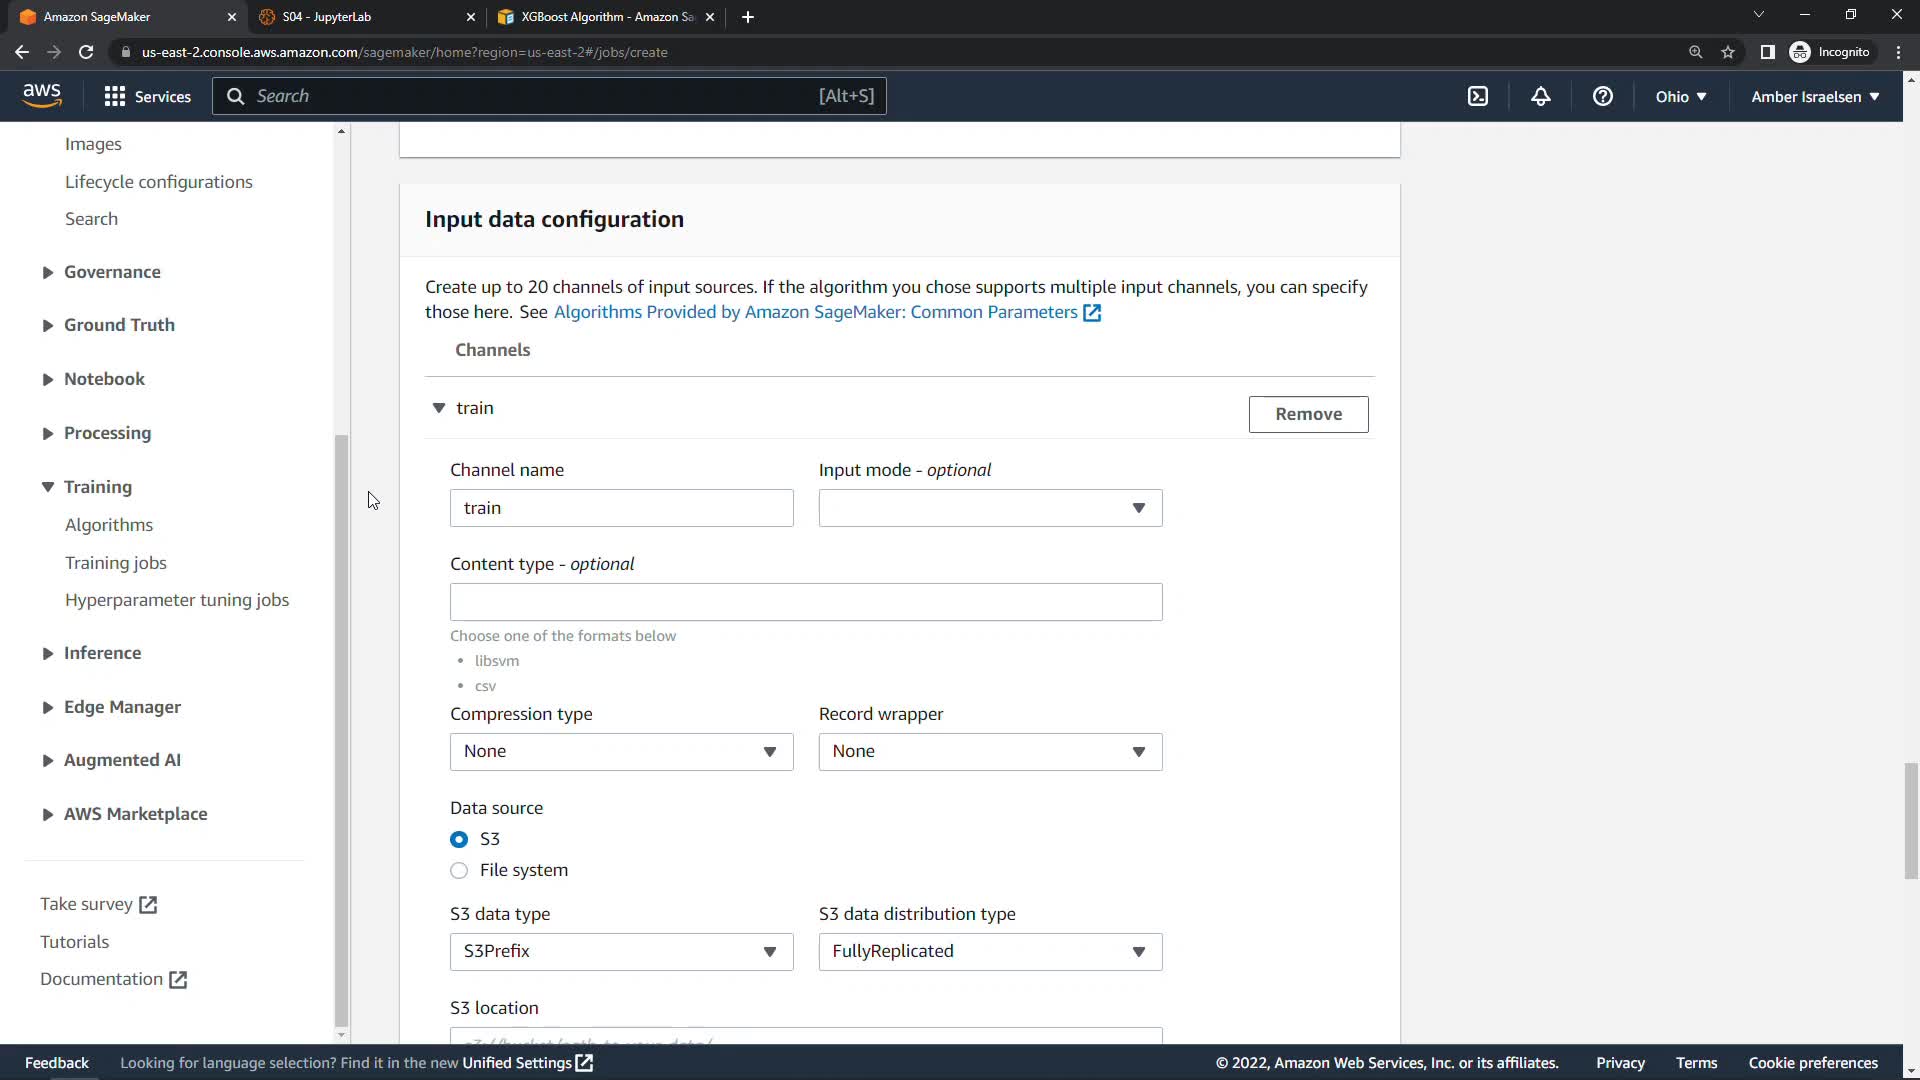This screenshot has width=1920, height=1080.
Task: Click the page's vertical scrollbar thumb
Action: pos(1911,820)
